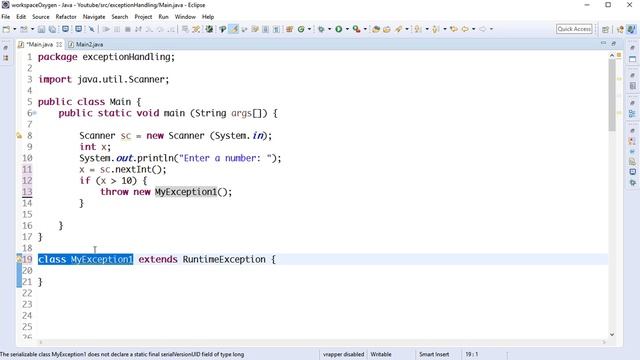Click the Terminate square icon
This screenshot has width=640, height=360.
pyautogui.click(x=127, y=29)
